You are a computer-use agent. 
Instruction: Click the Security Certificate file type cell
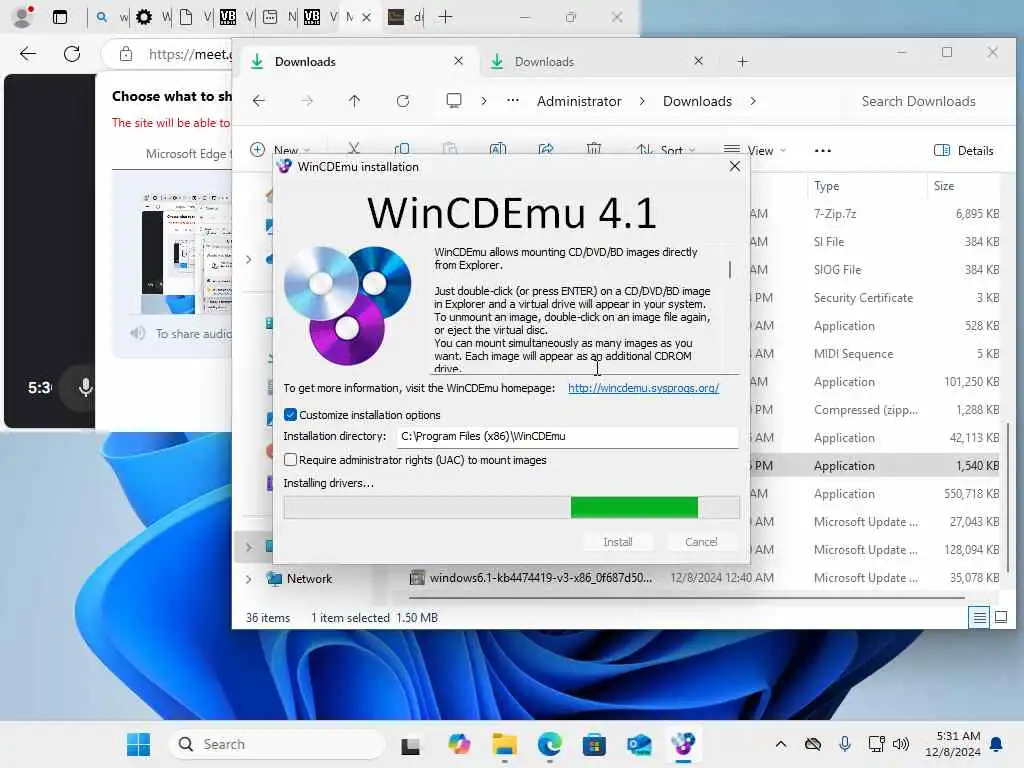[x=863, y=298]
